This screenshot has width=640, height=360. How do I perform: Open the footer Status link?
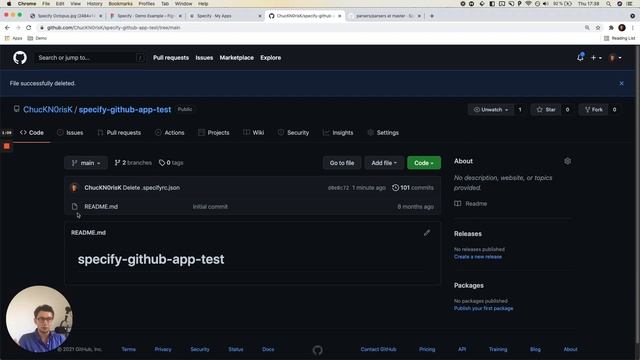click(x=236, y=349)
